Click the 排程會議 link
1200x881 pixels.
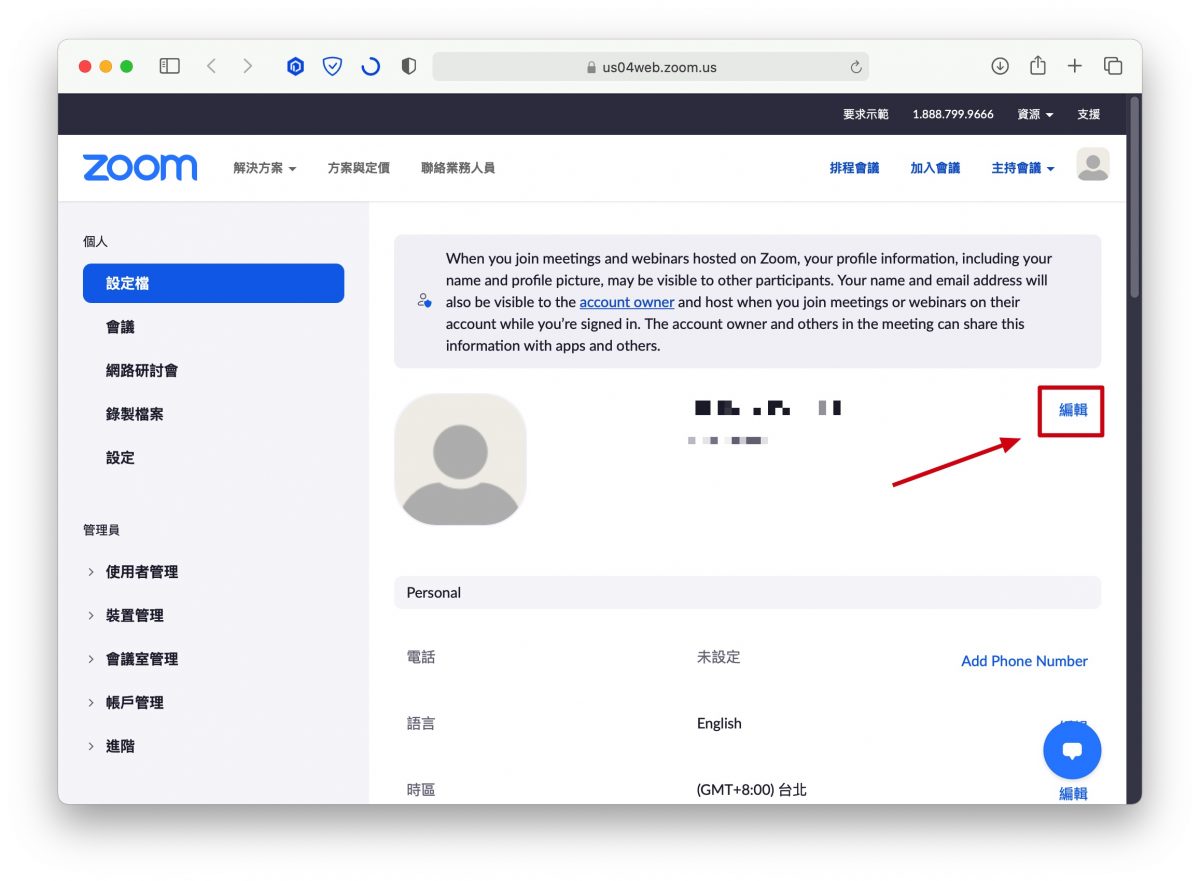click(854, 168)
